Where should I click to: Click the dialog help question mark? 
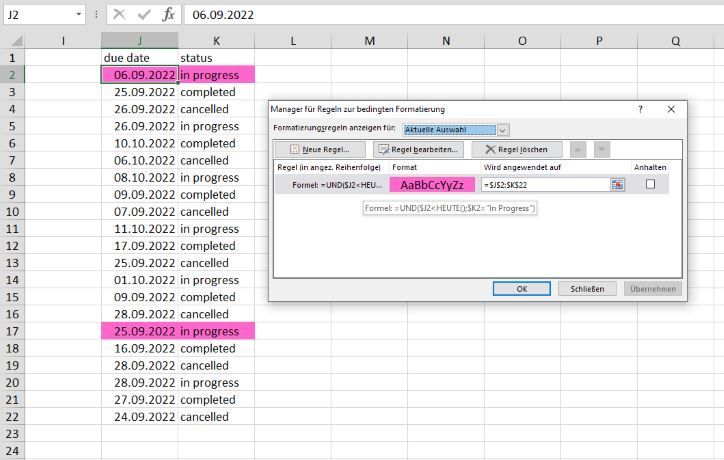point(640,109)
